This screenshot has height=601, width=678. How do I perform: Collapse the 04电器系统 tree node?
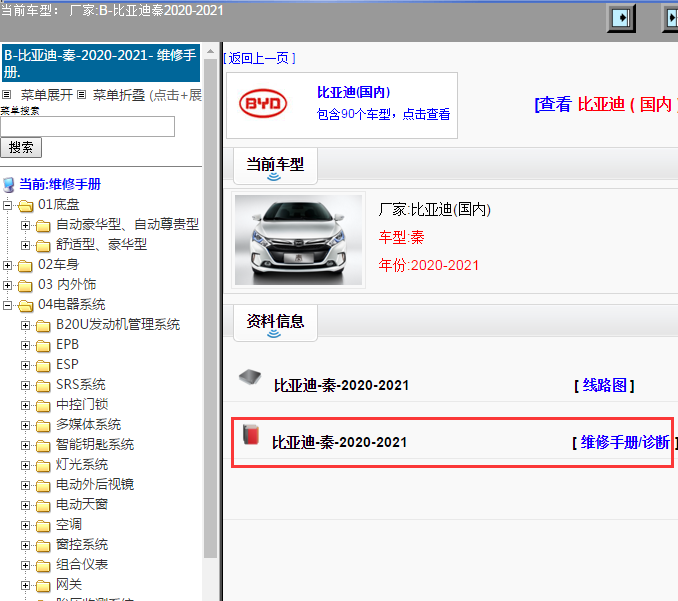point(7,306)
